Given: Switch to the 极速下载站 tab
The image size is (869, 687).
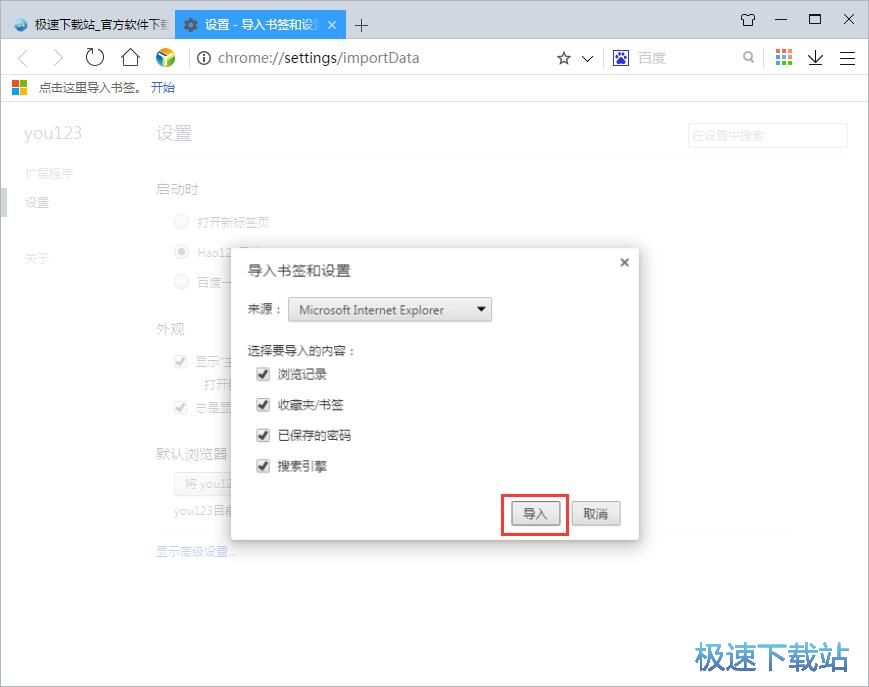Looking at the screenshot, I should click(88, 24).
